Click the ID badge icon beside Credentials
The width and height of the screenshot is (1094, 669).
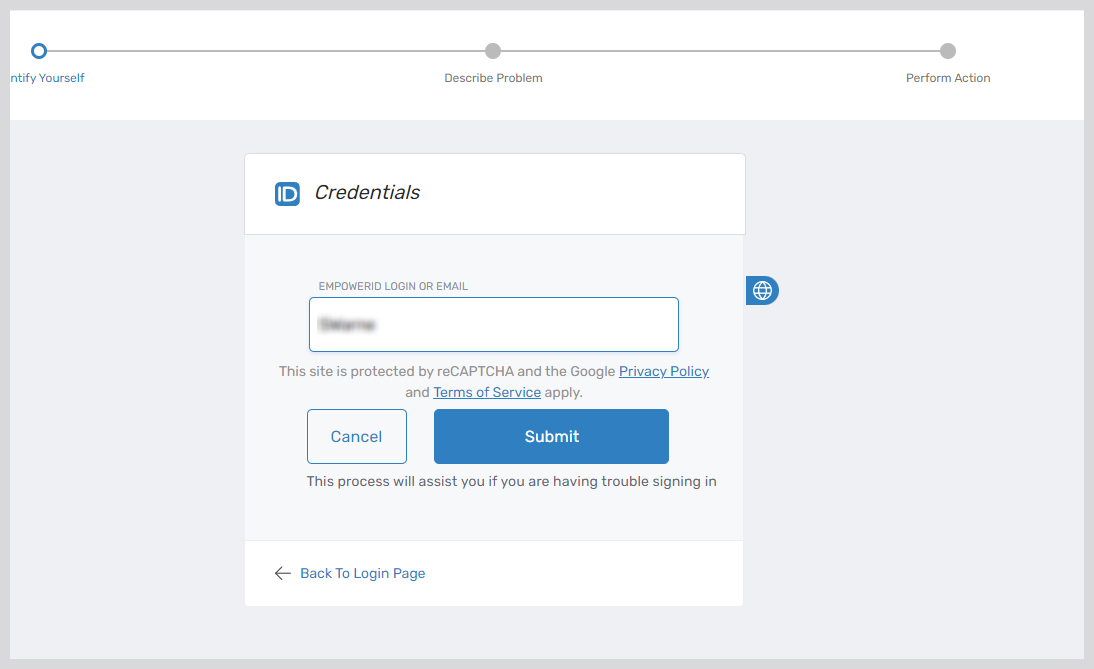click(287, 193)
